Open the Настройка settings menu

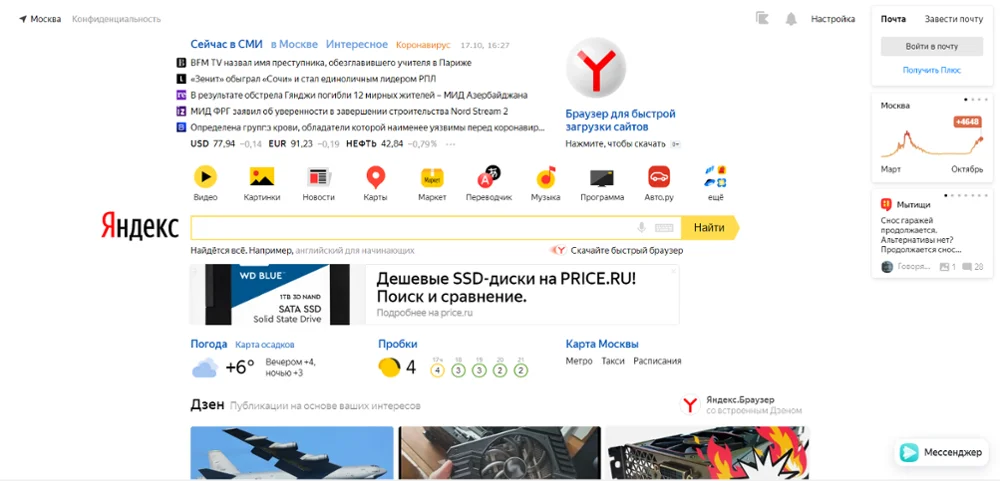tap(833, 19)
